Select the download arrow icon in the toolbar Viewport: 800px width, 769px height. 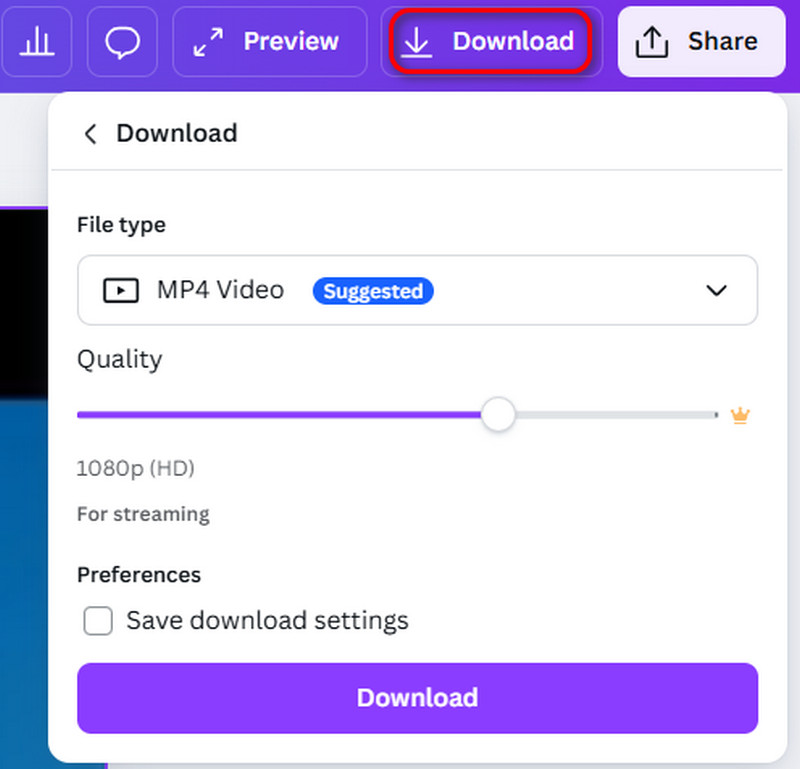pos(417,42)
